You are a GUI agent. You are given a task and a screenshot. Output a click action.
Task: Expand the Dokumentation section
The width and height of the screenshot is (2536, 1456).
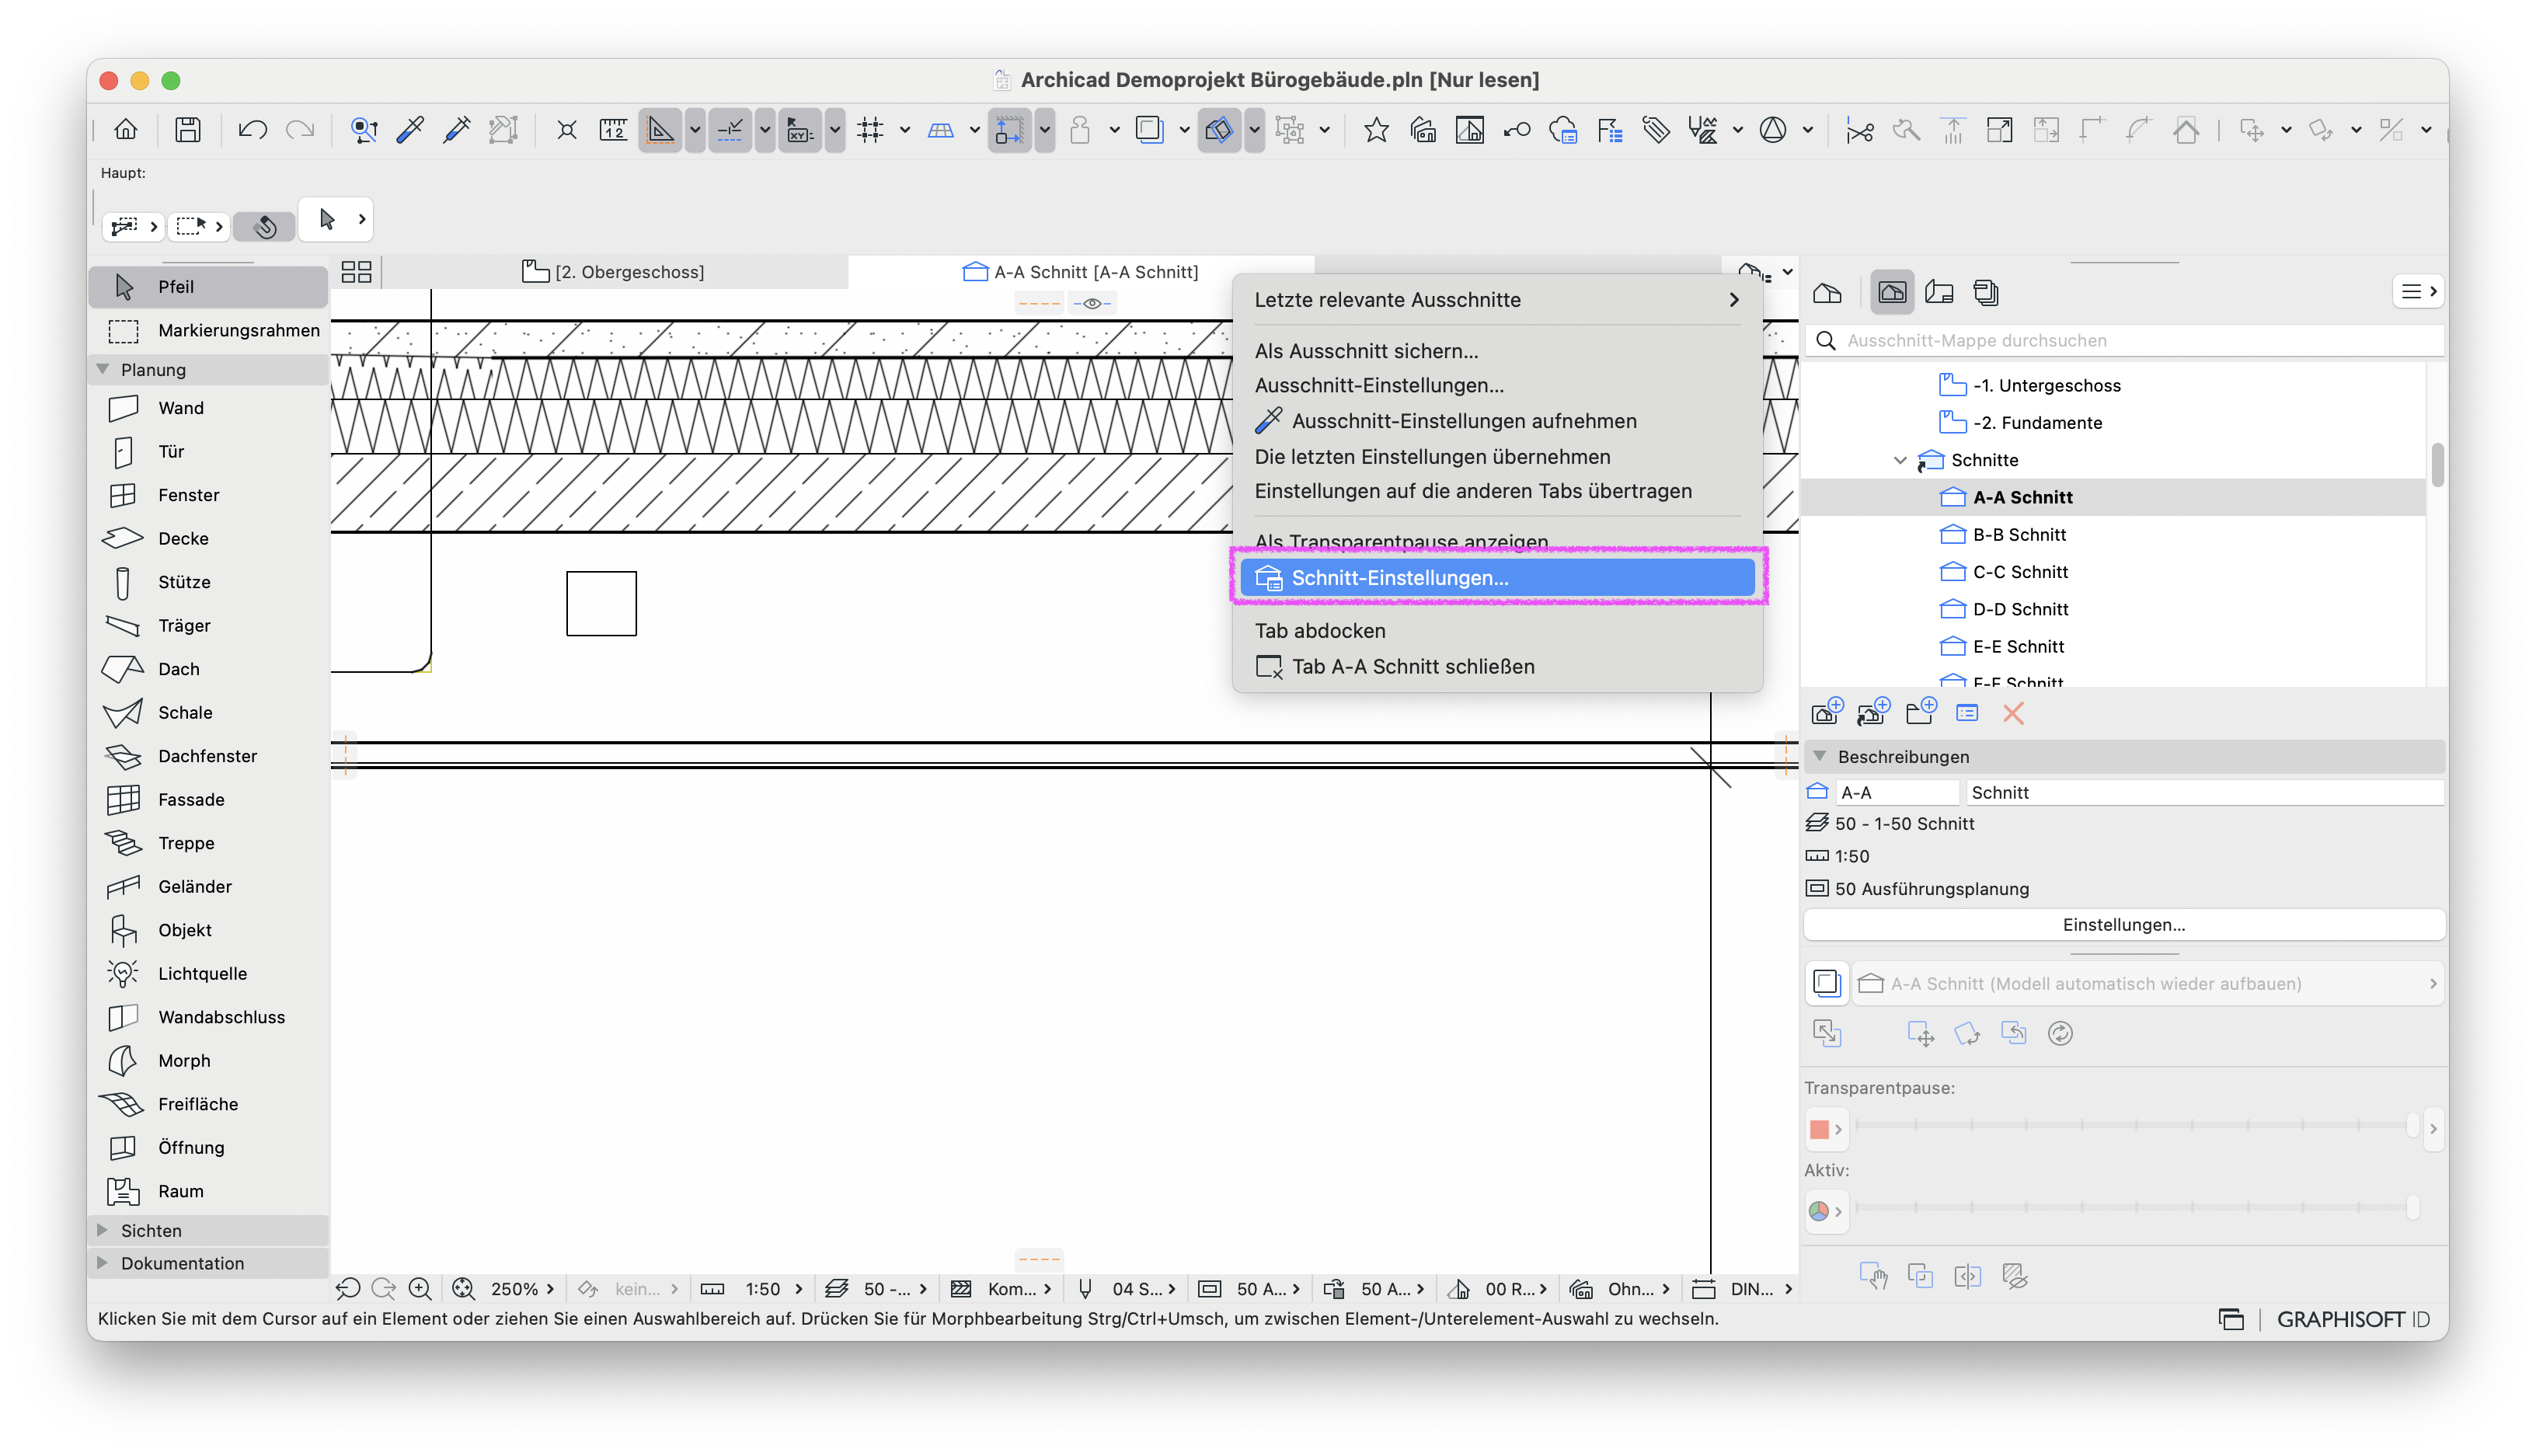pyautogui.click(x=102, y=1263)
